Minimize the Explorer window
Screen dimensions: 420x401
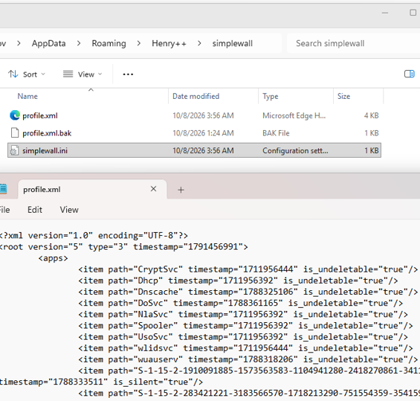tap(385, 13)
